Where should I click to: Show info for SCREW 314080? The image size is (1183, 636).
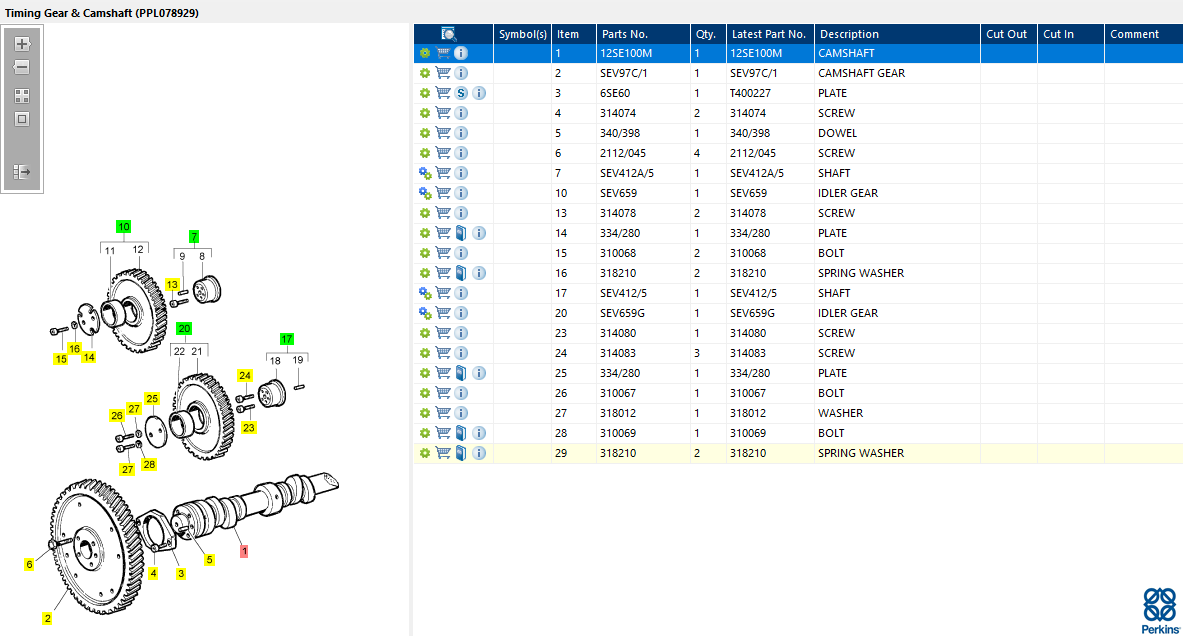coord(461,333)
